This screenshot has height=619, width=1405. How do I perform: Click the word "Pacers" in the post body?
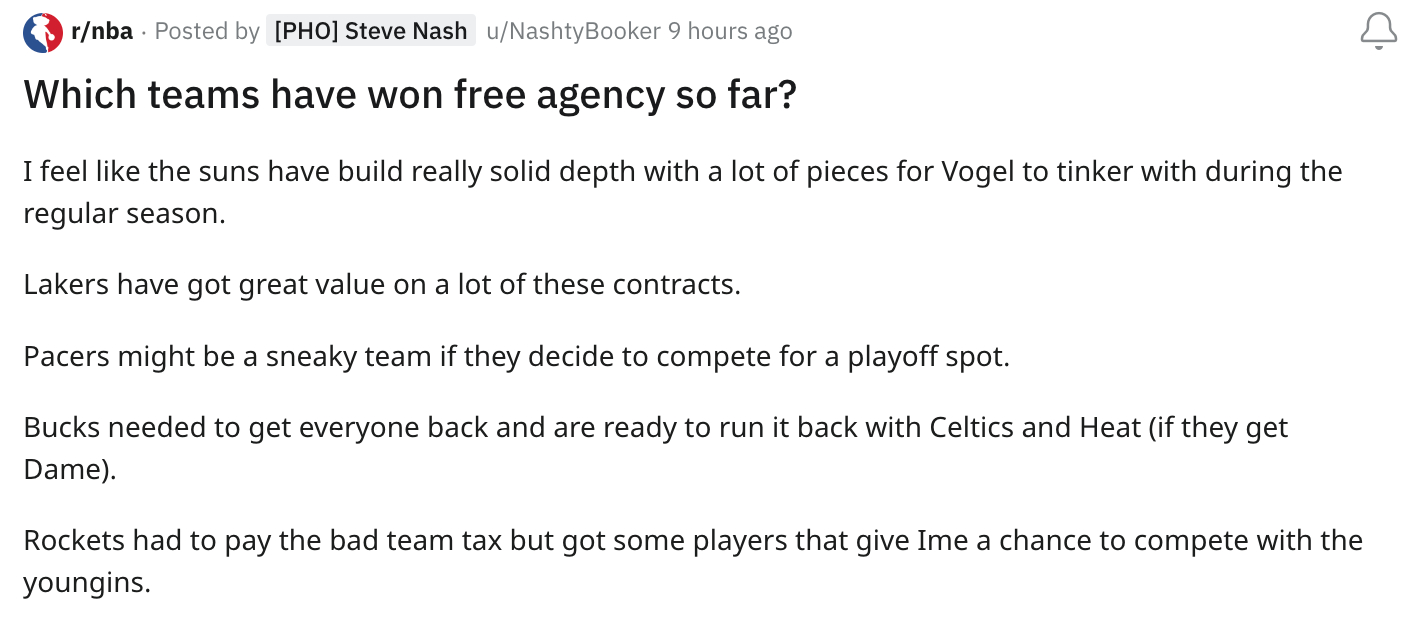click(64, 357)
